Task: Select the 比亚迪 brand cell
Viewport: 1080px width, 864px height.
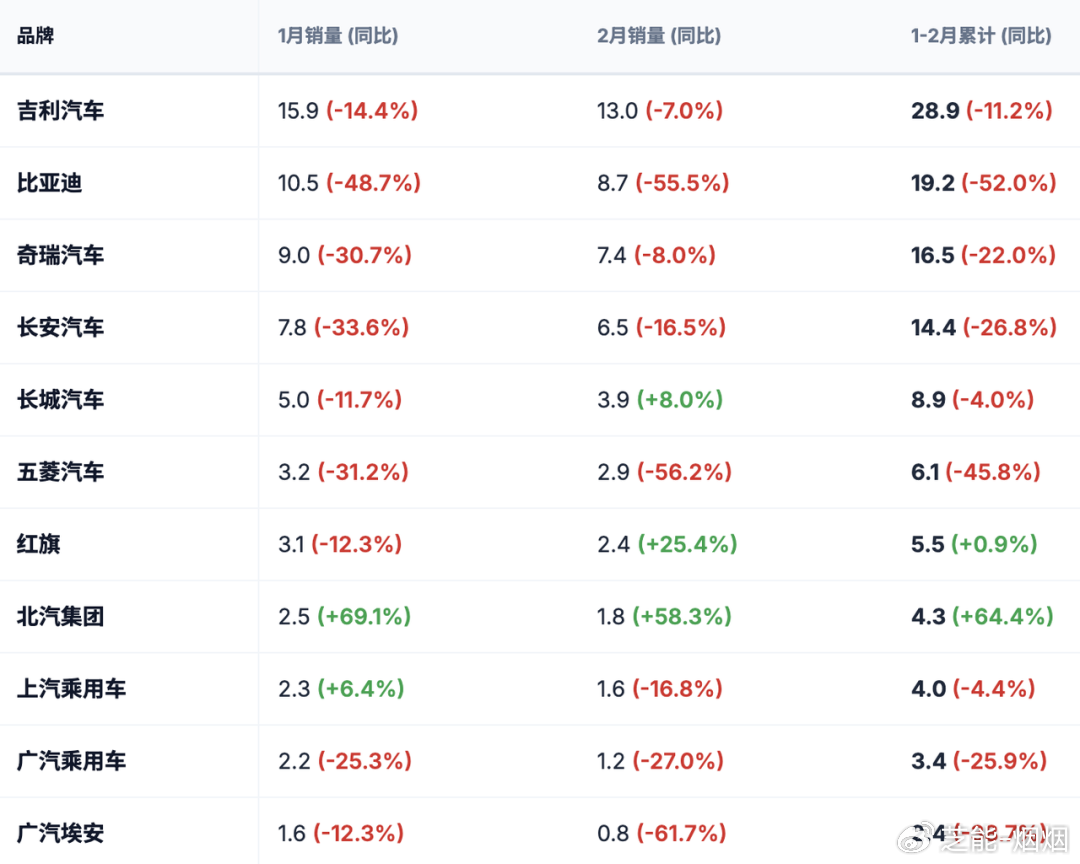Action: (x=50, y=183)
